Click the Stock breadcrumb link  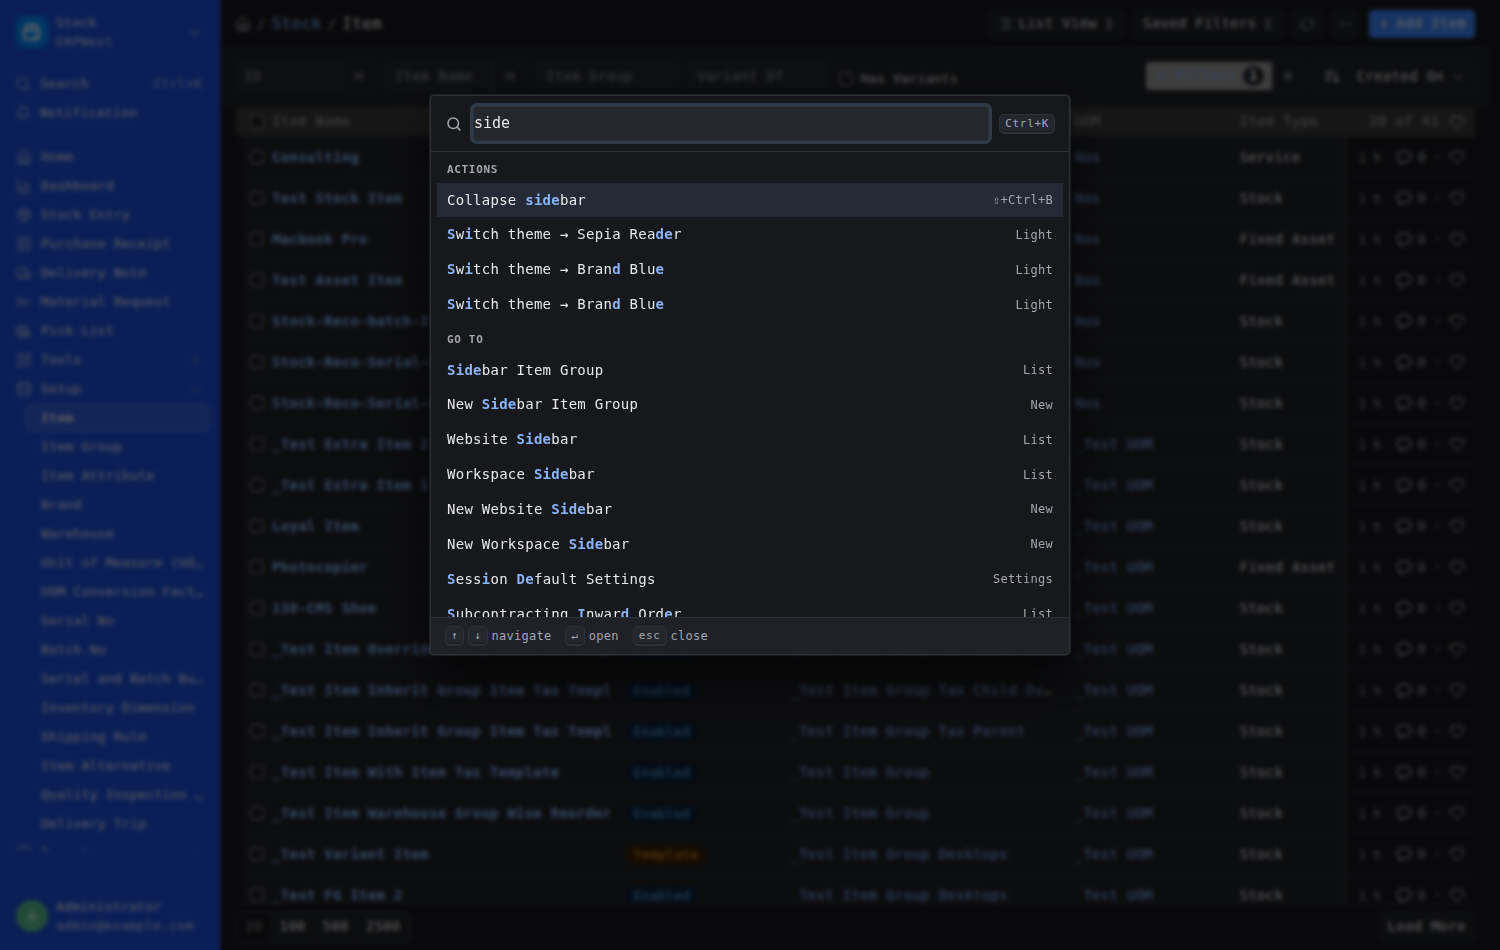coord(296,23)
